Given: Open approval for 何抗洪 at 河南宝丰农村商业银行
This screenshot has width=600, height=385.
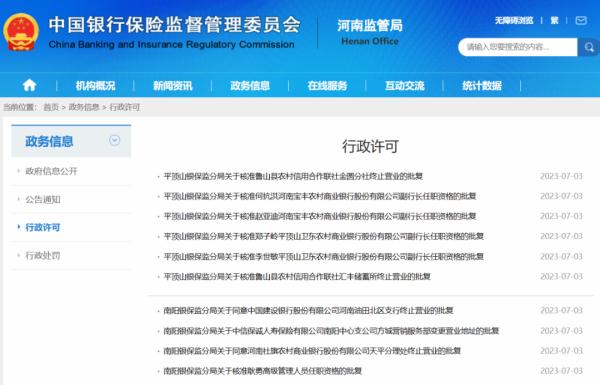Looking at the screenshot, I should (x=320, y=196).
